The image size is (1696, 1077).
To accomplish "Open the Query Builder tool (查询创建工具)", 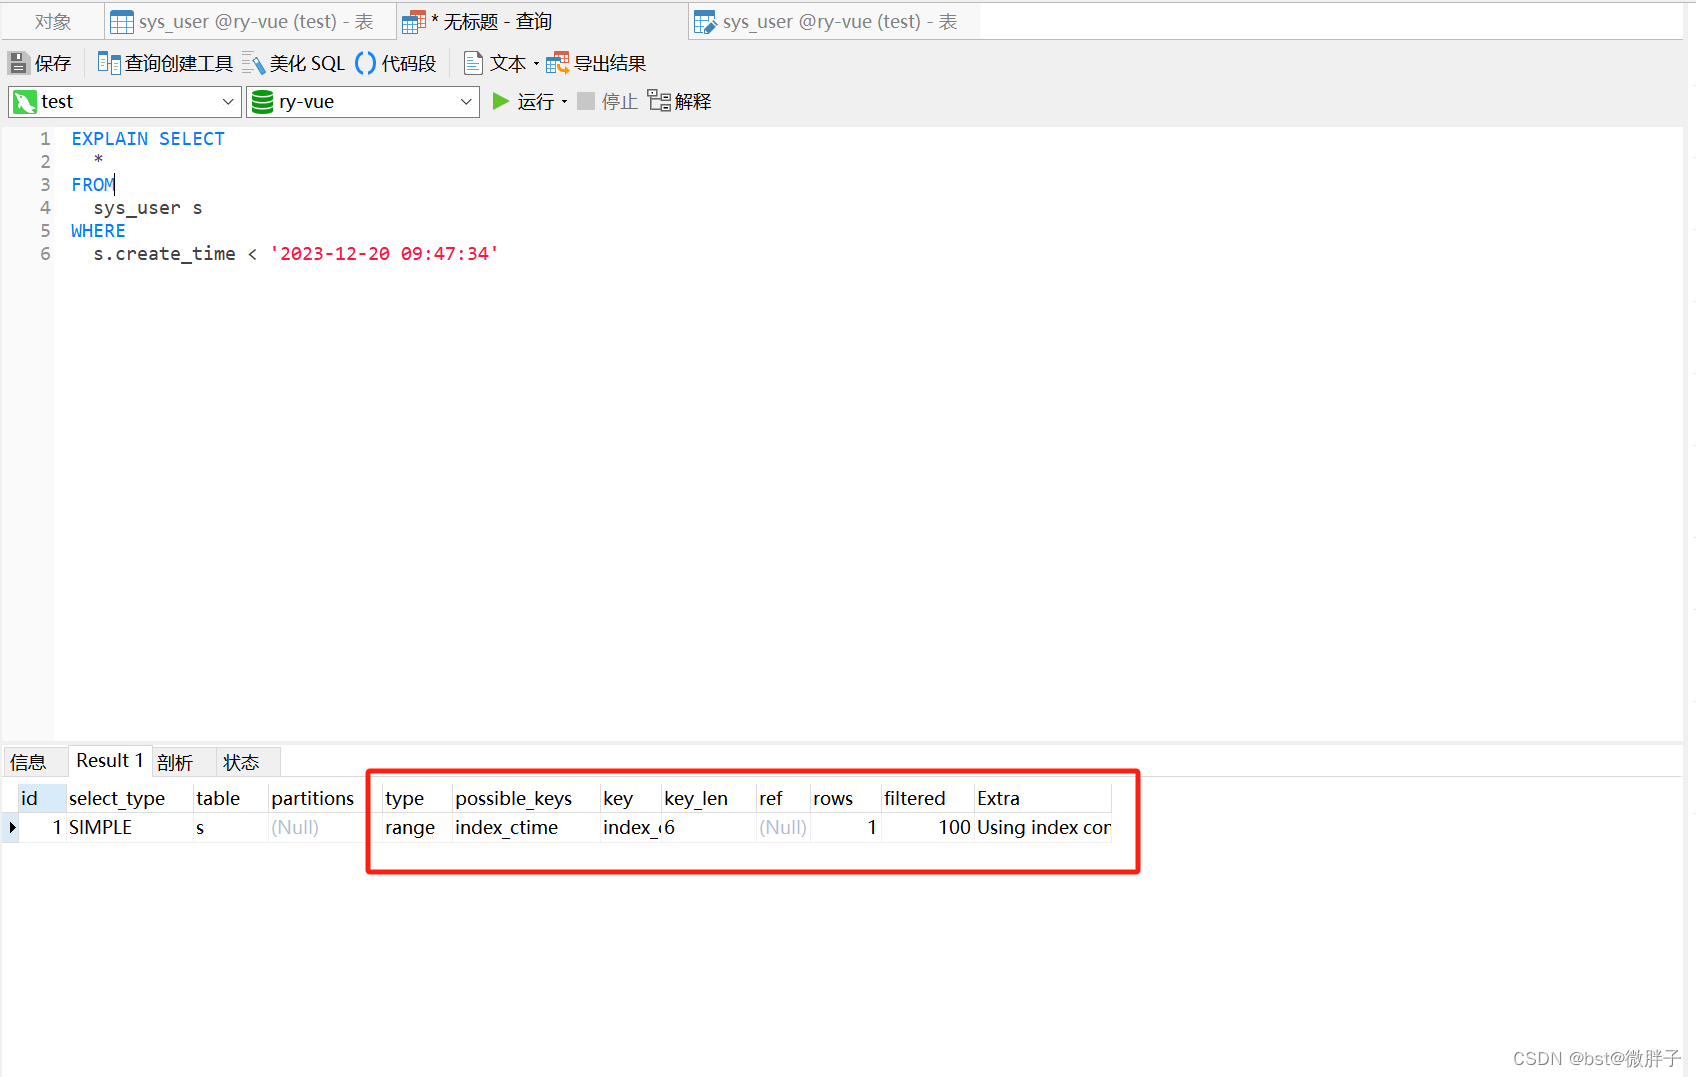I will tap(165, 63).
